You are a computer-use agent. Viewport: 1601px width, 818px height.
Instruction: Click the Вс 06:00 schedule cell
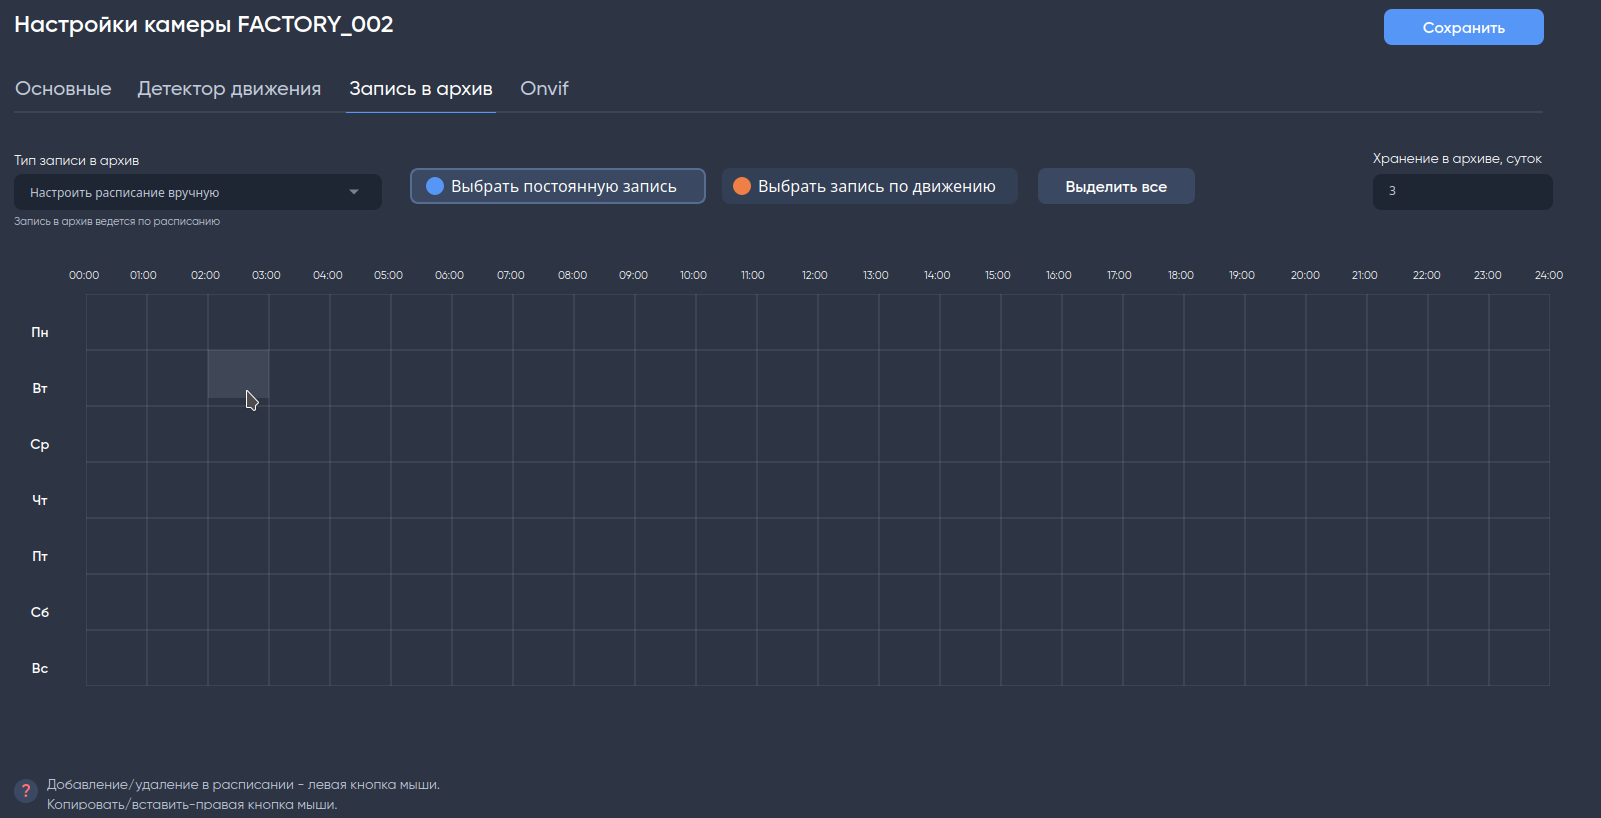[x=482, y=658]
